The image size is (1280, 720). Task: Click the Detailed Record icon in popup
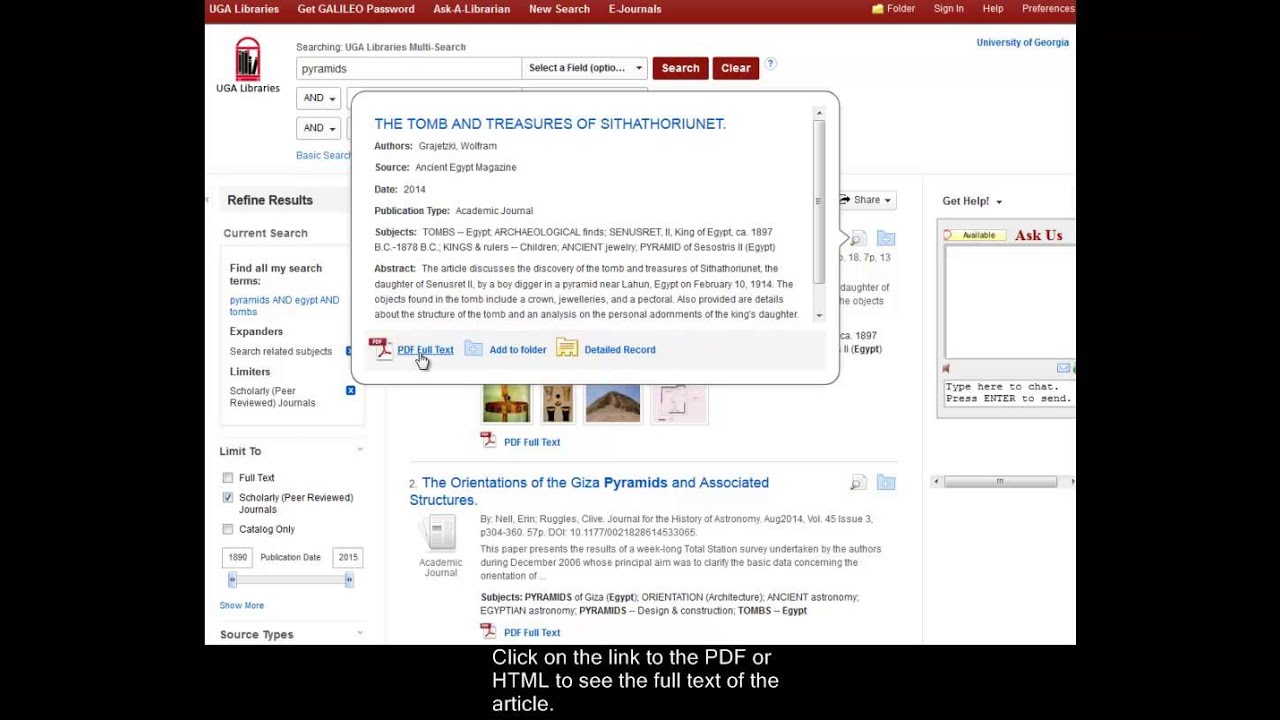click(x=567, y=349)
